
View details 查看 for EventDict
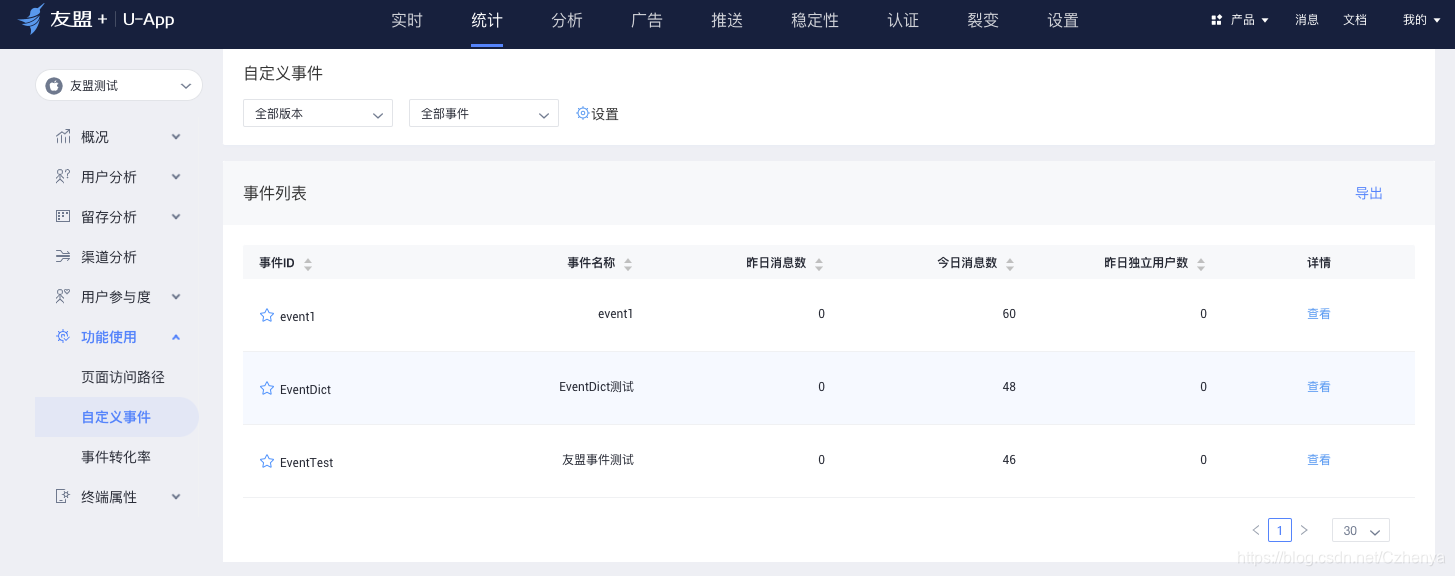(x=1319, y=387)
